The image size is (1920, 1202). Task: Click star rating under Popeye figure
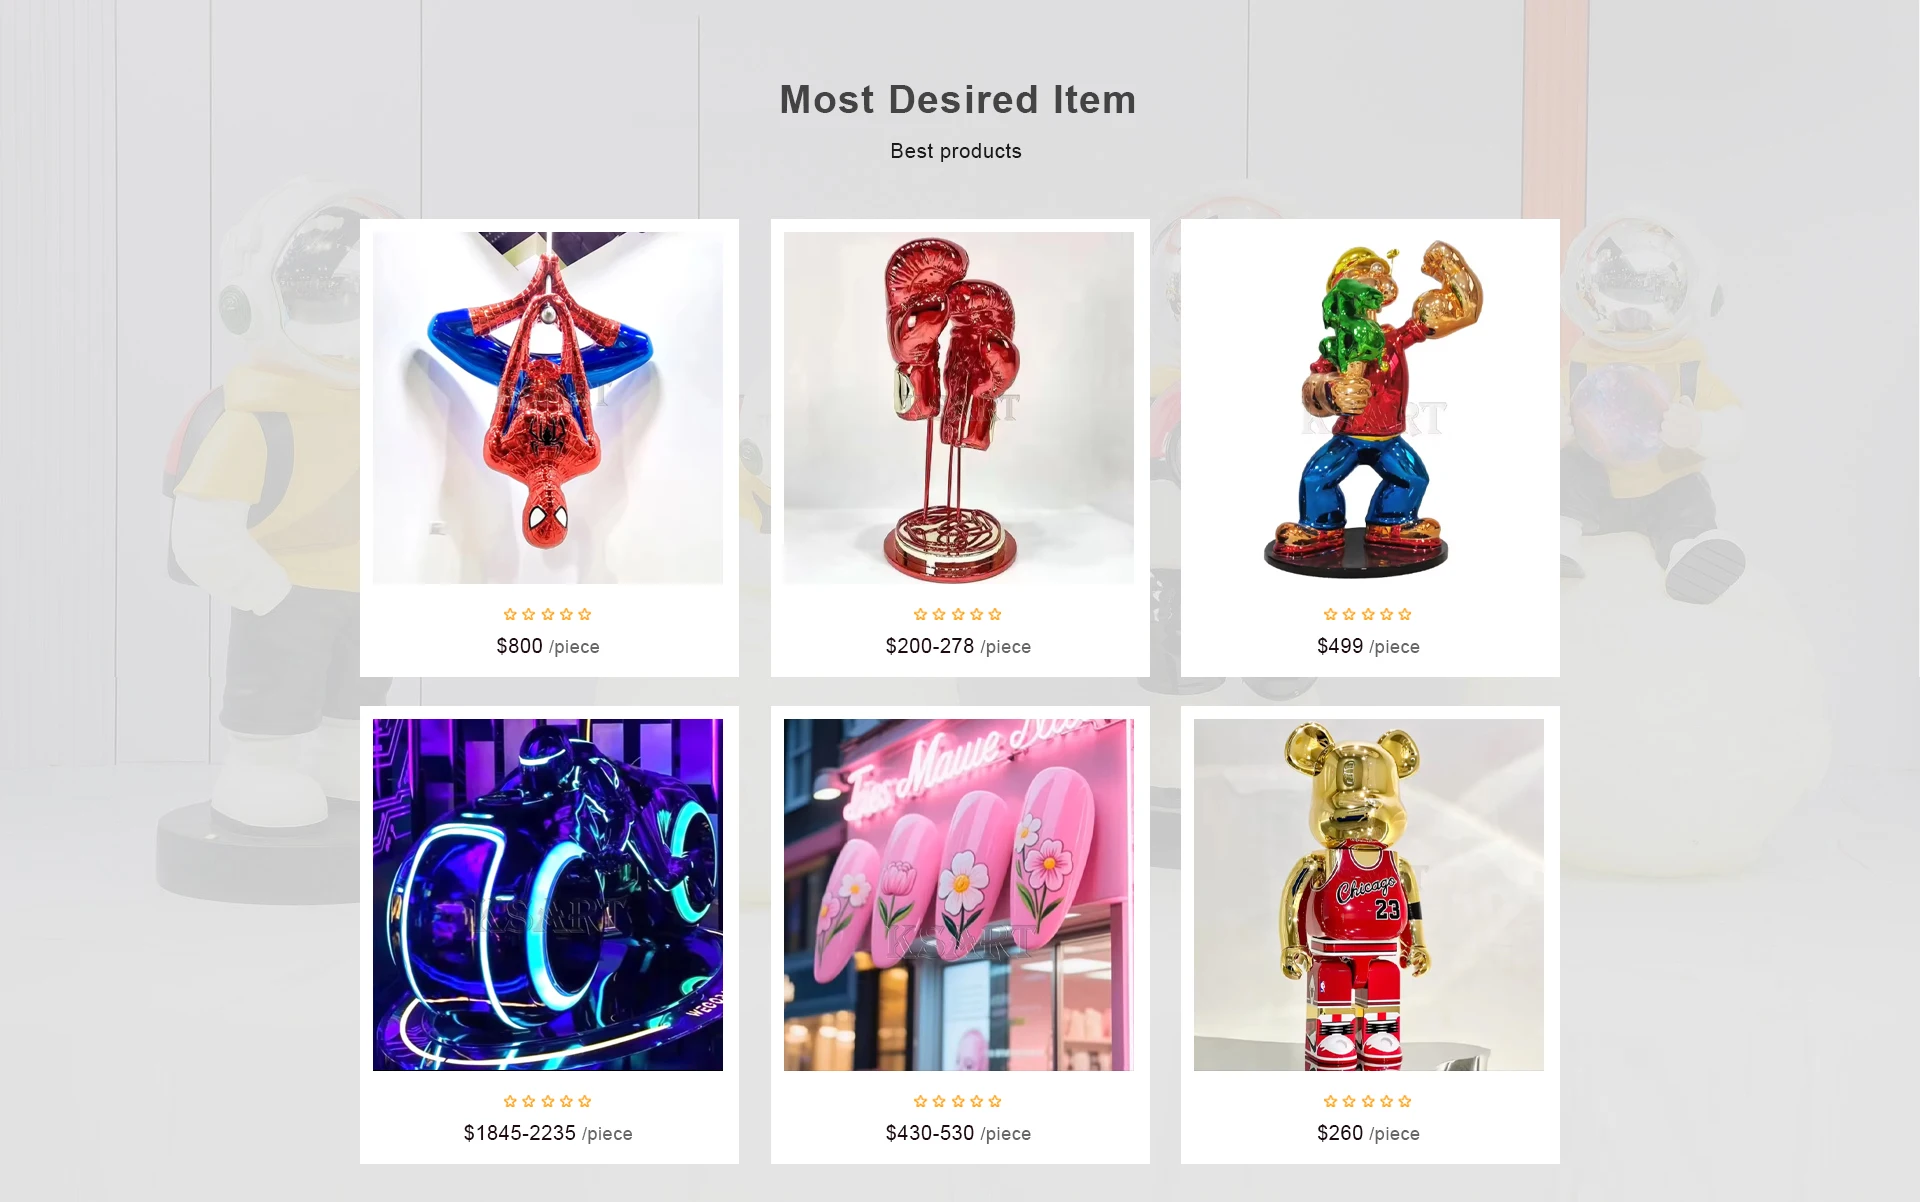tap(1368, 614)
